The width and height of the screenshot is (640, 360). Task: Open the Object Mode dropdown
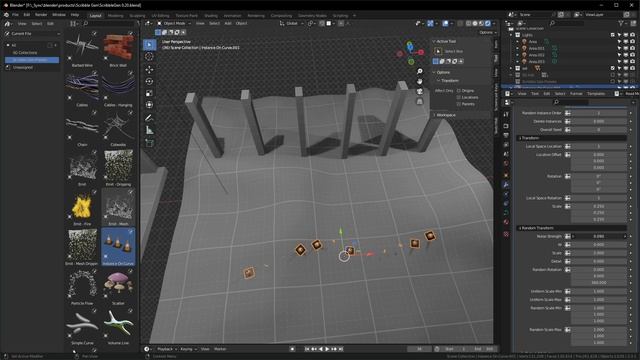point(174,24)
